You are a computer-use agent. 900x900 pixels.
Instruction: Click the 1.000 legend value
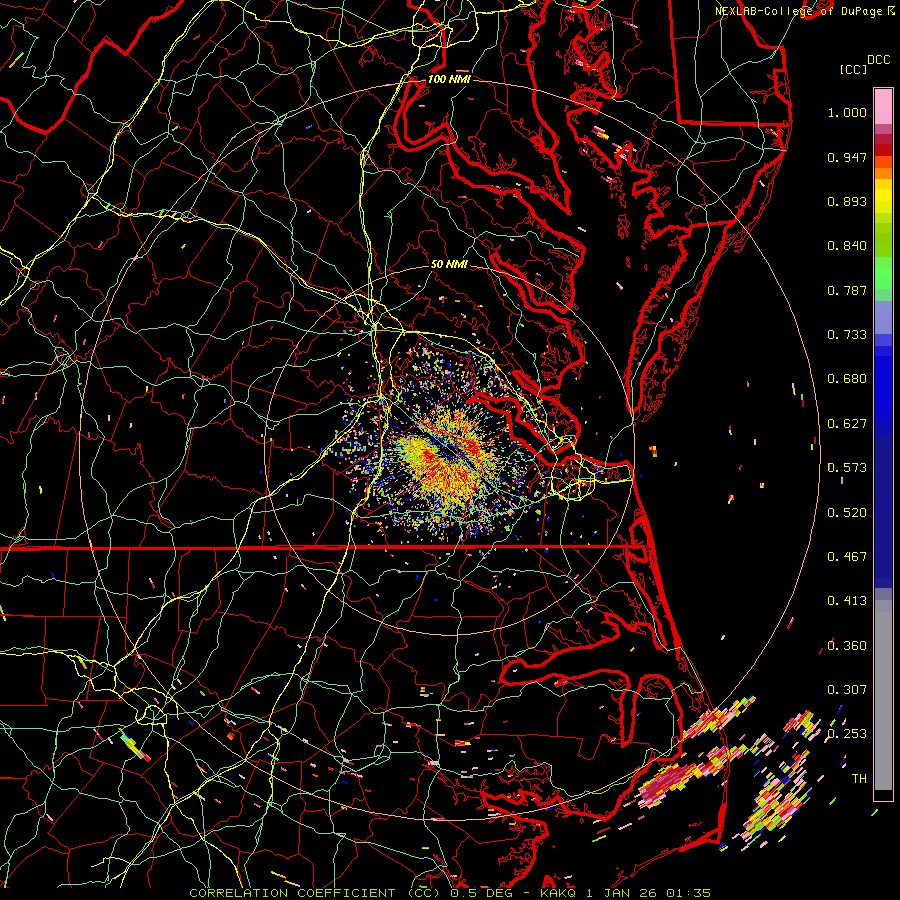pos(847,112)
